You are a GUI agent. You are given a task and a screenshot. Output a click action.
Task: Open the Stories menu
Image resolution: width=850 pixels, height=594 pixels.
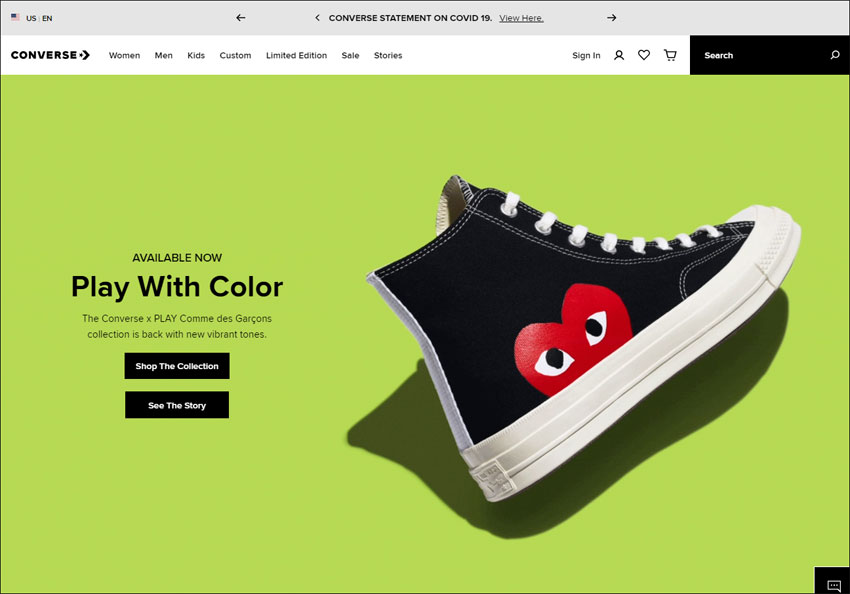point(388,55)
